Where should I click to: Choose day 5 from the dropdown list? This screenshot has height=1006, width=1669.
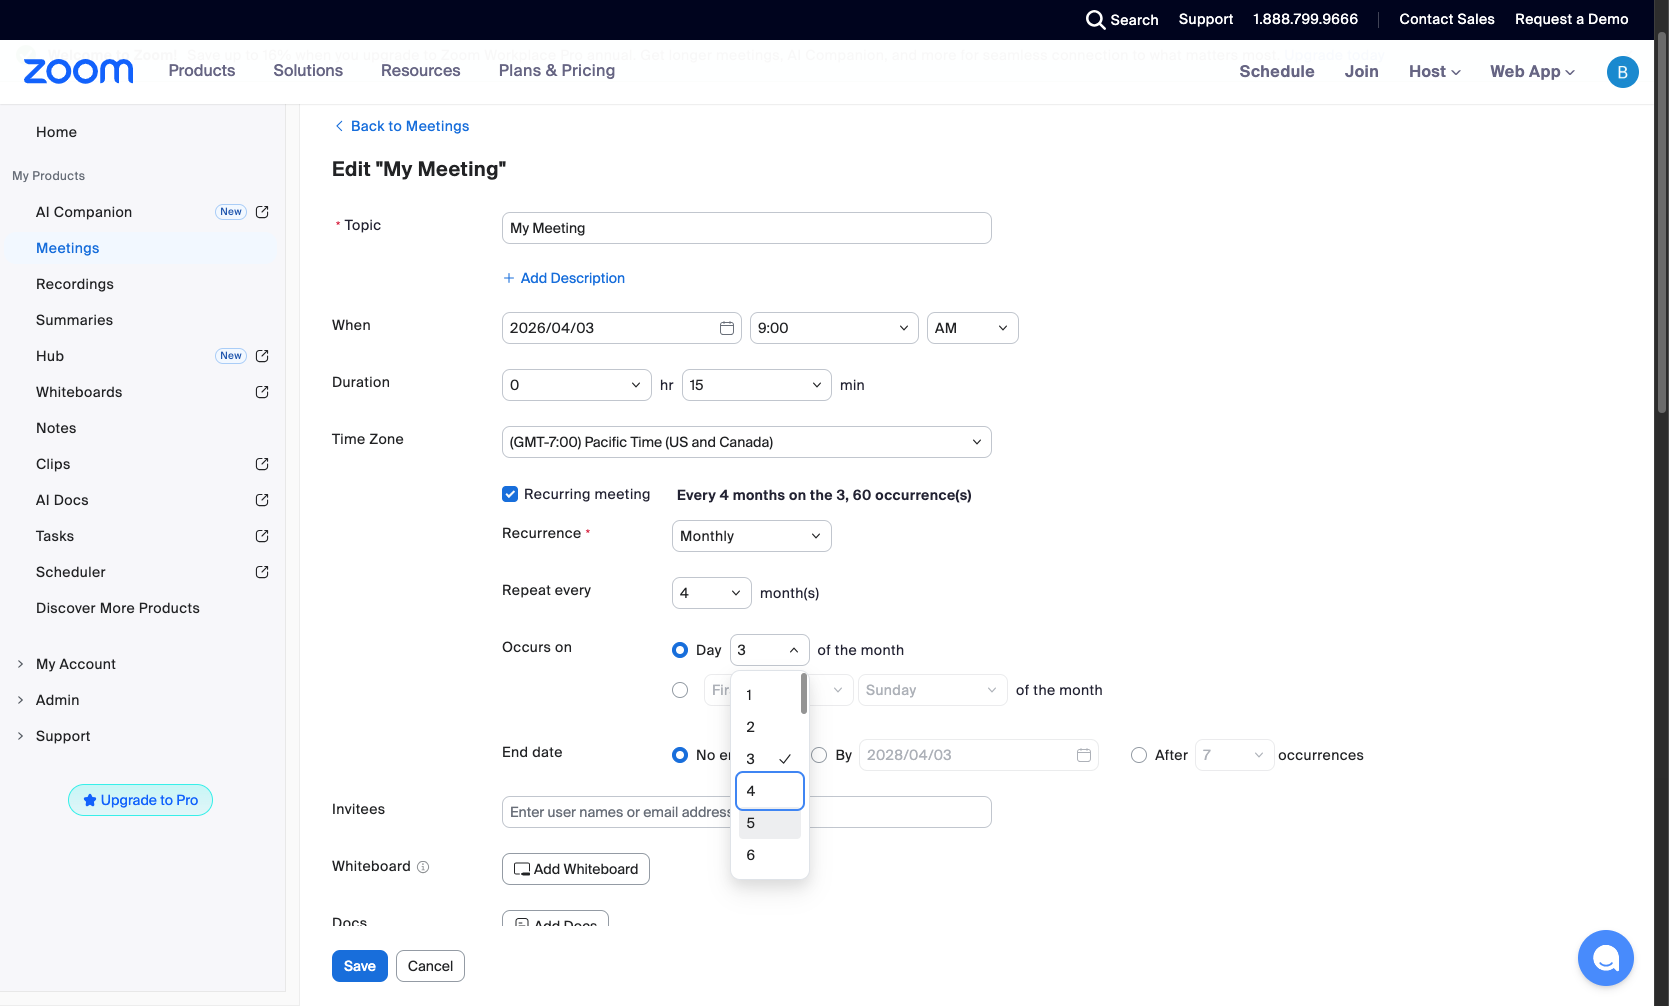click(770, 823)
